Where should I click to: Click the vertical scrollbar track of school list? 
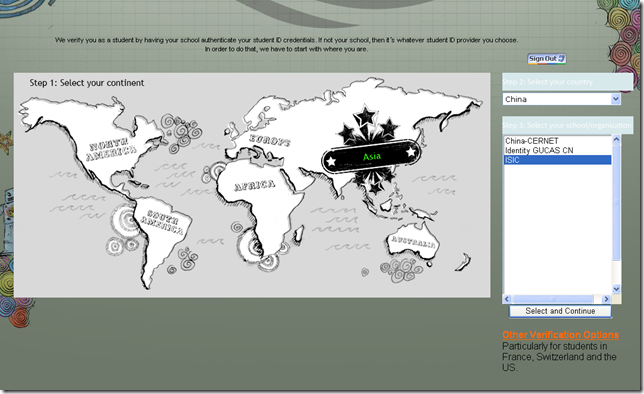(616, 214)
